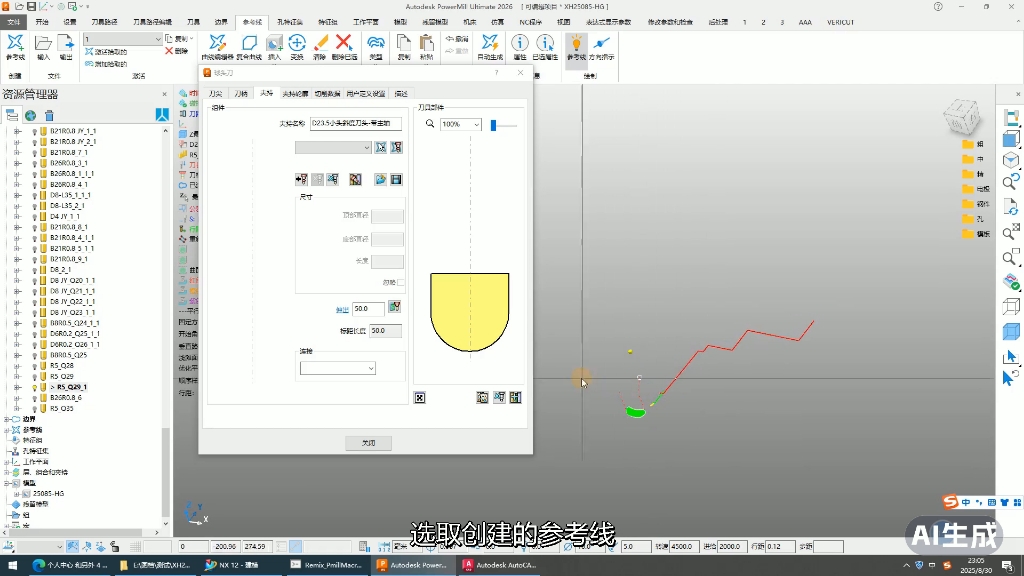
Task: Click the 输入 import folder icon
Action: [43, 43]
